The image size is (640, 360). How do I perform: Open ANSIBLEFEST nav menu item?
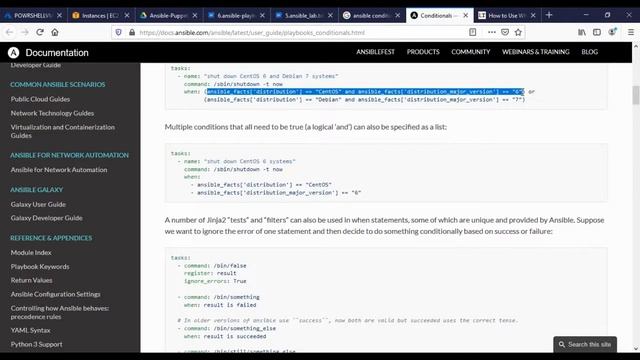[x=375, y=52]
